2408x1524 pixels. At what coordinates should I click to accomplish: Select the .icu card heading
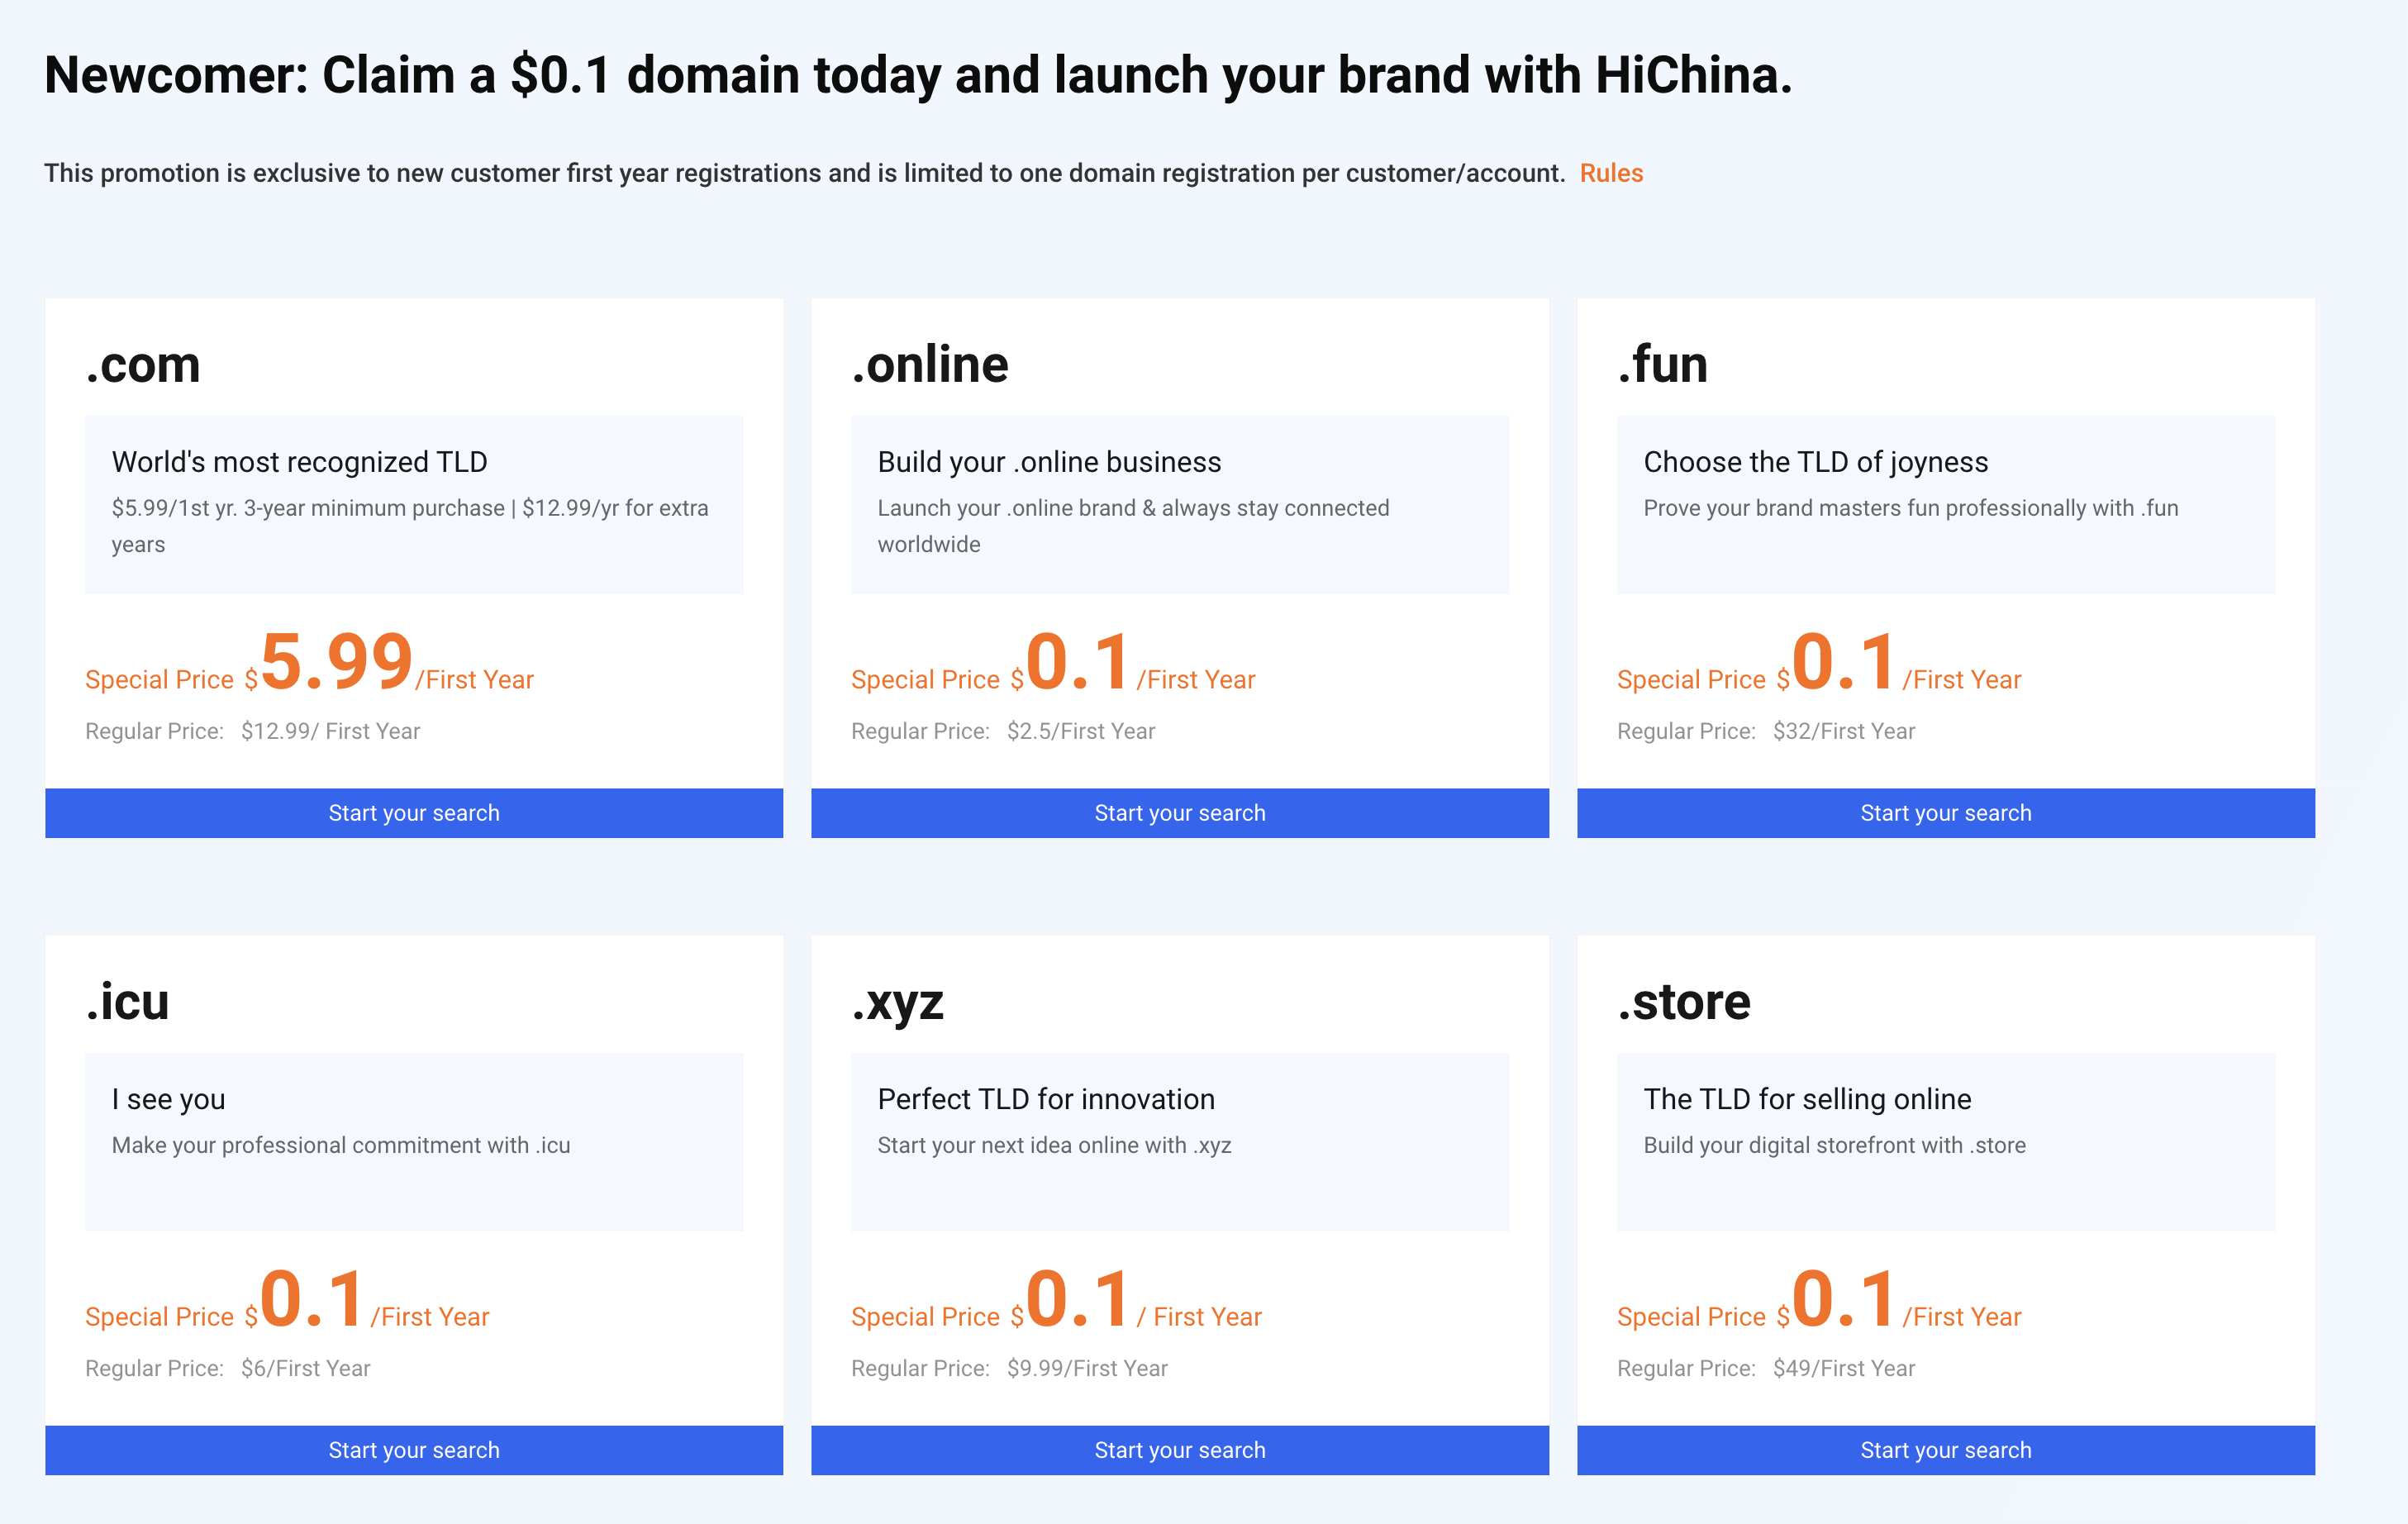tap(128, 1001)
